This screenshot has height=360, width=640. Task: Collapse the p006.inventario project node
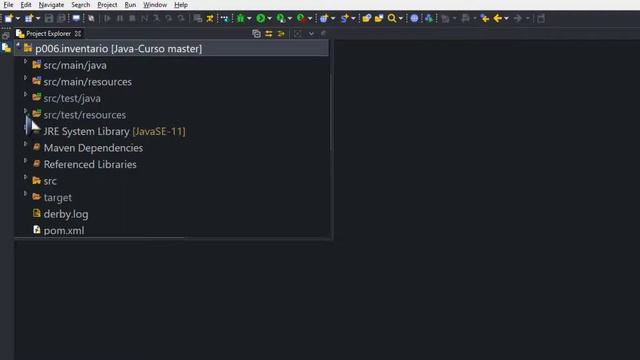tap(18, 45)
